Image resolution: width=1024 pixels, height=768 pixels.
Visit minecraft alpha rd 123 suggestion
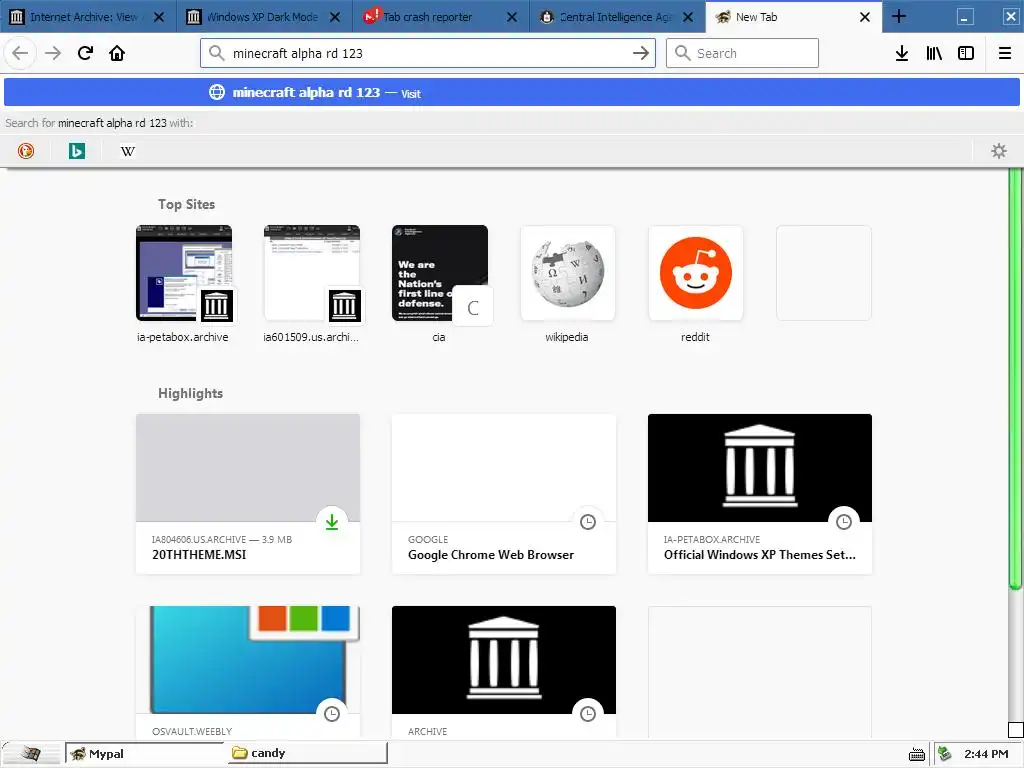(511, 93)
